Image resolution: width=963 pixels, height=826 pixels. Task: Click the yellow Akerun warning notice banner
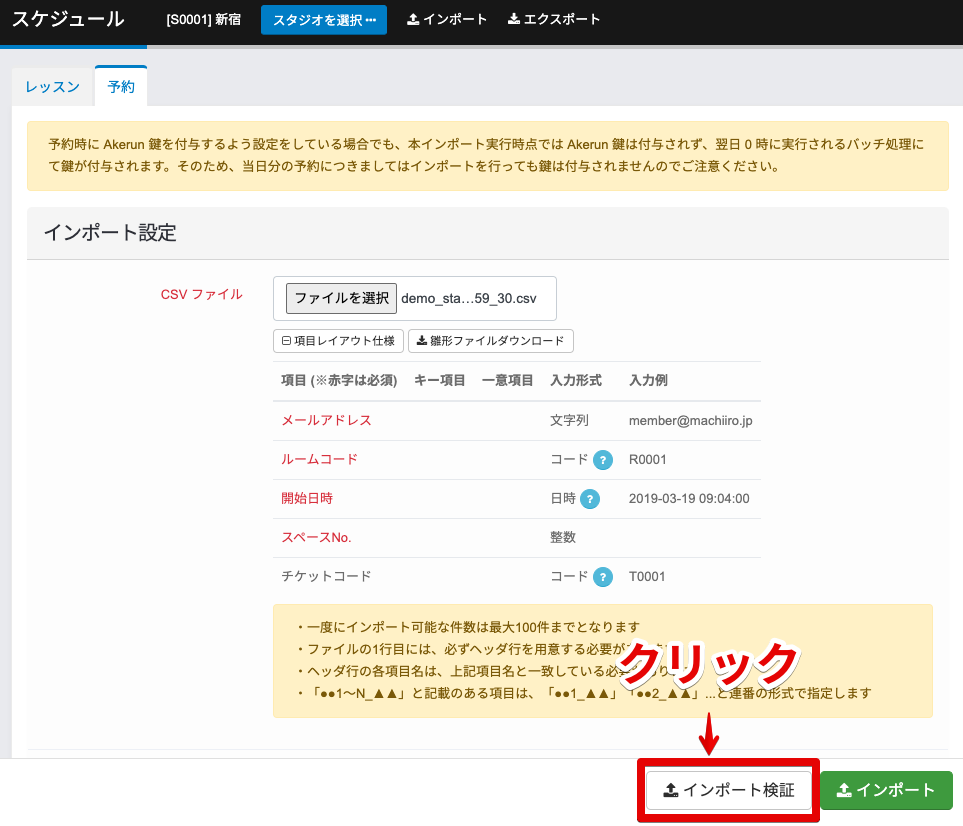(481, 156)
